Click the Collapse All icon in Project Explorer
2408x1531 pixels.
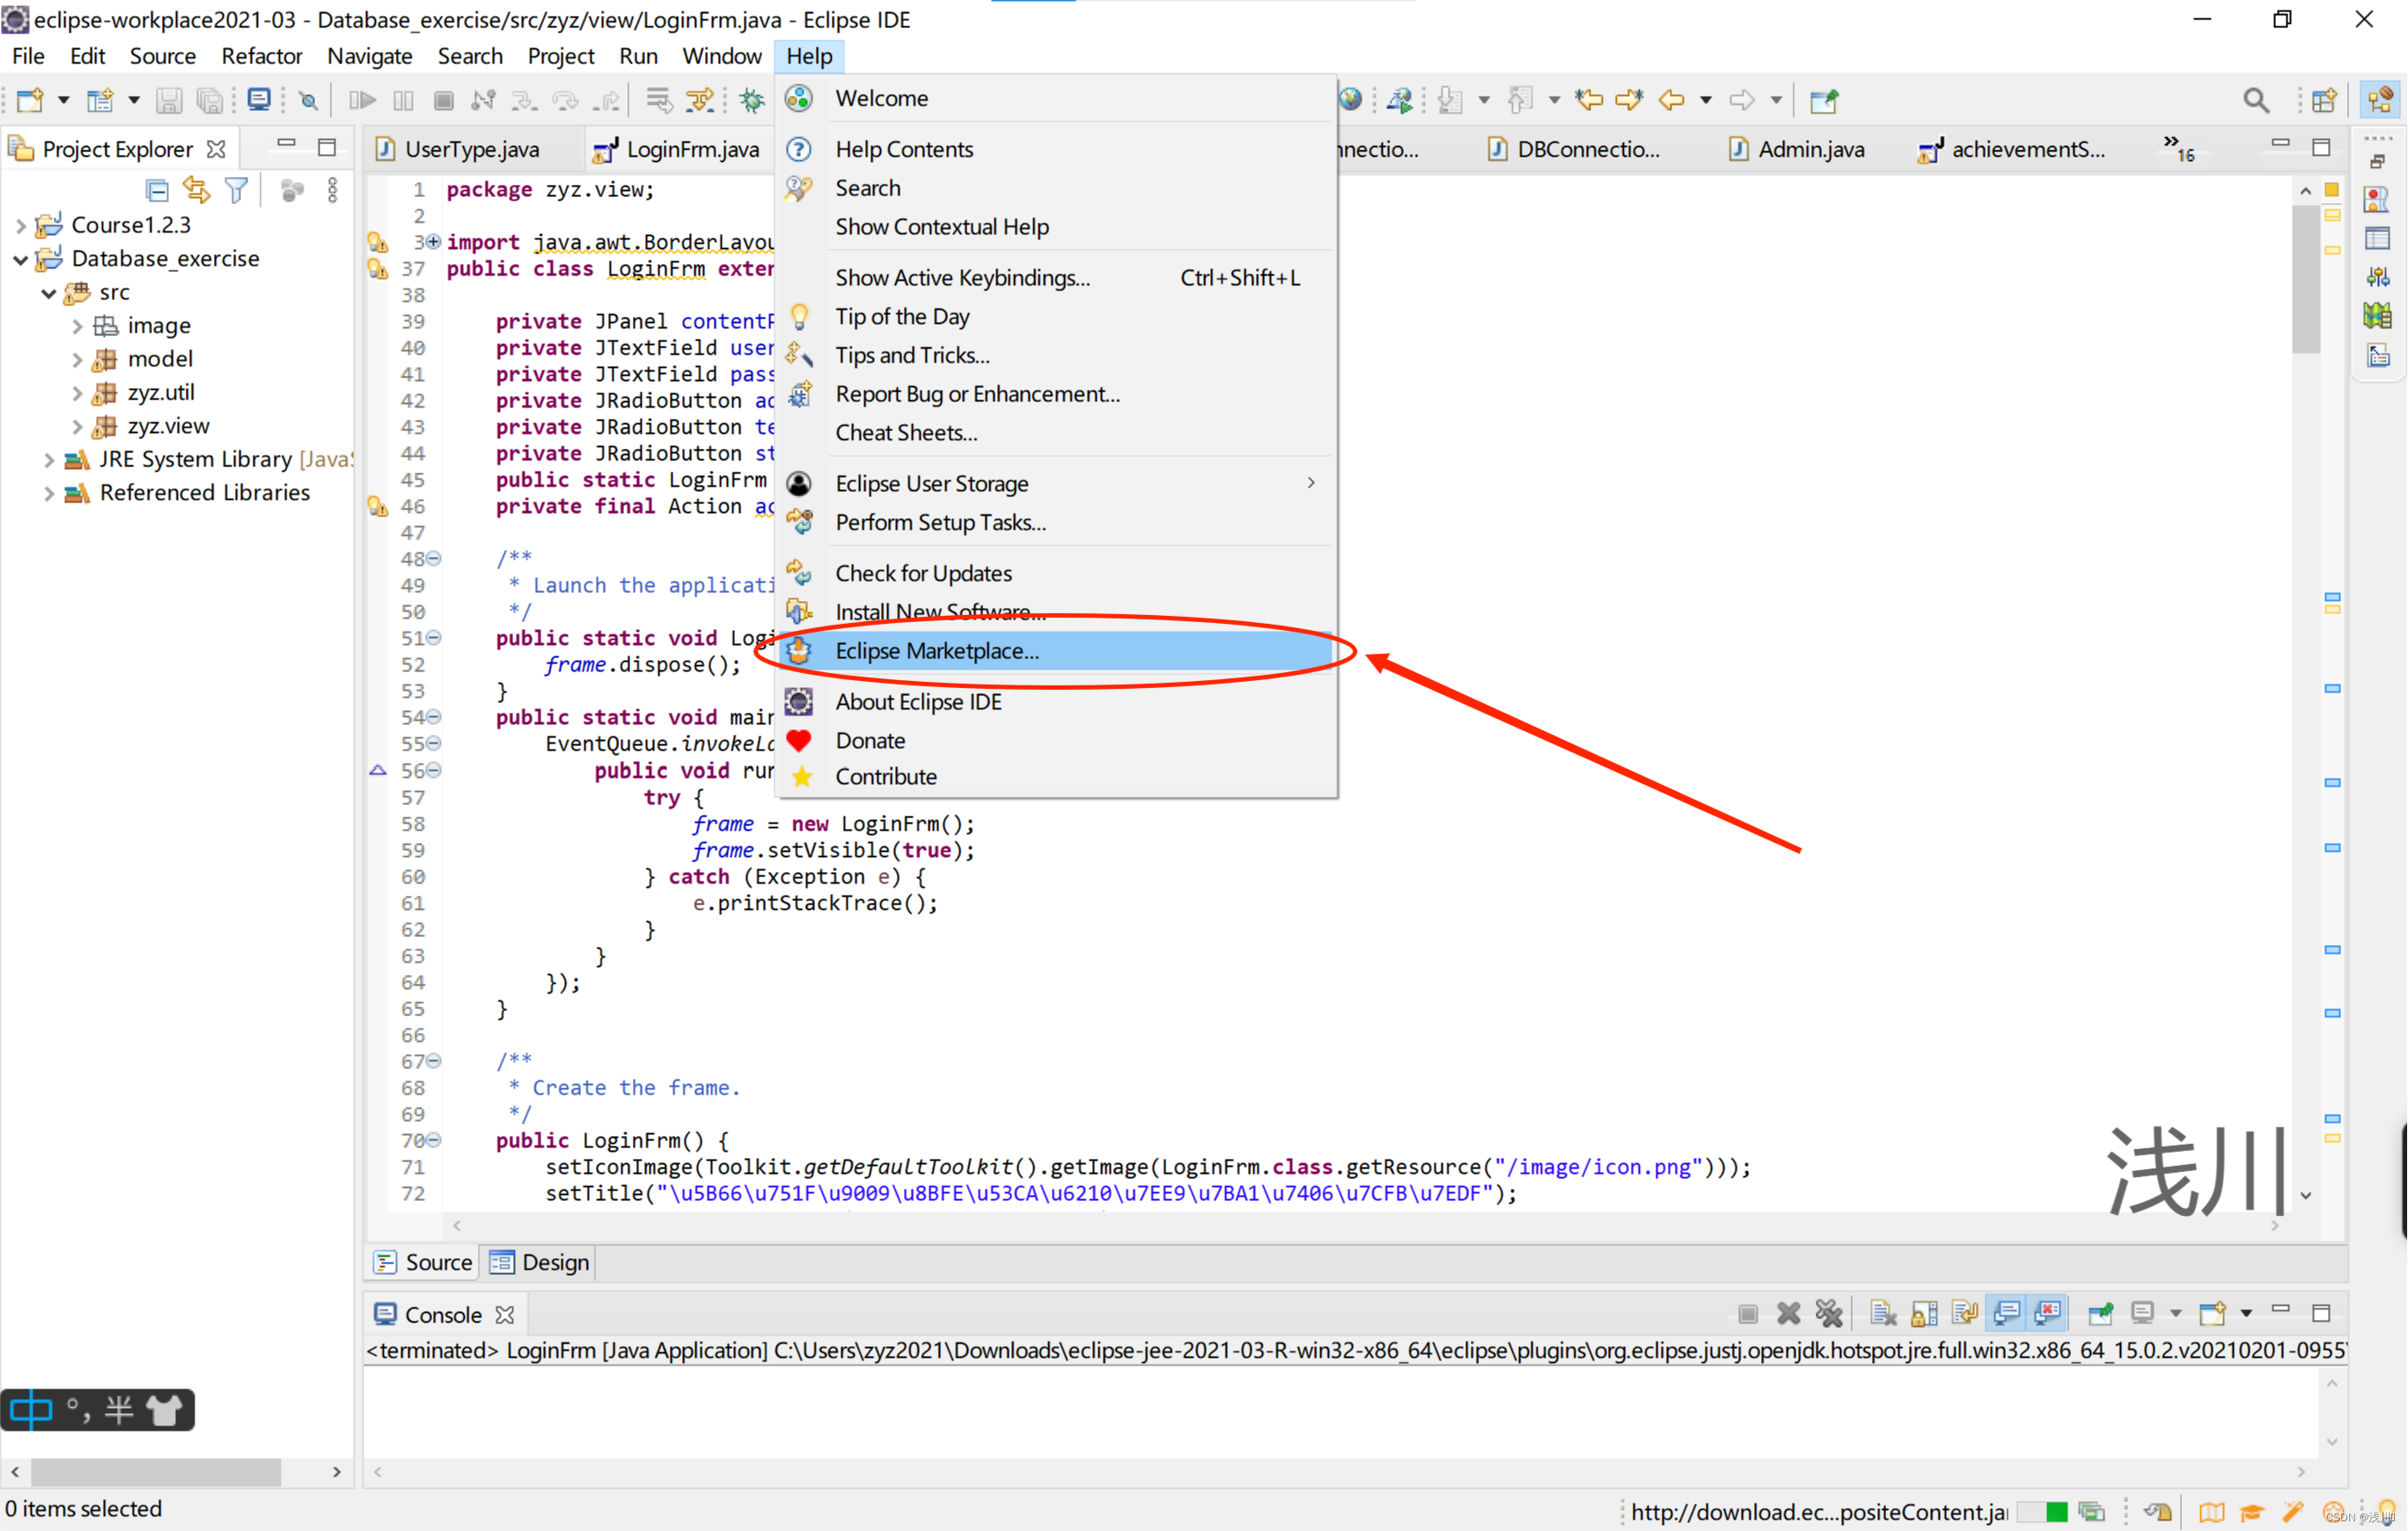coord(157,190)
